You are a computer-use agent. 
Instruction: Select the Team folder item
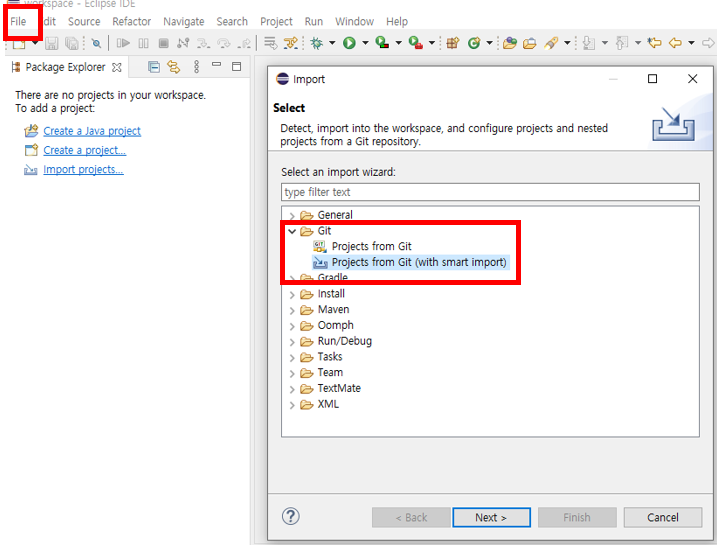330,373
